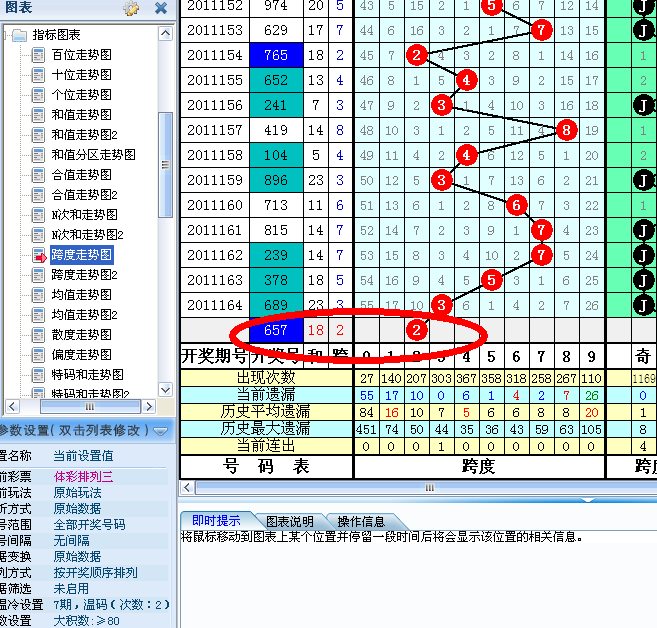This screenshot has height=628, width=657.
Task: Select 和值走势图 from the tree
Action: [x=82, y=115]
